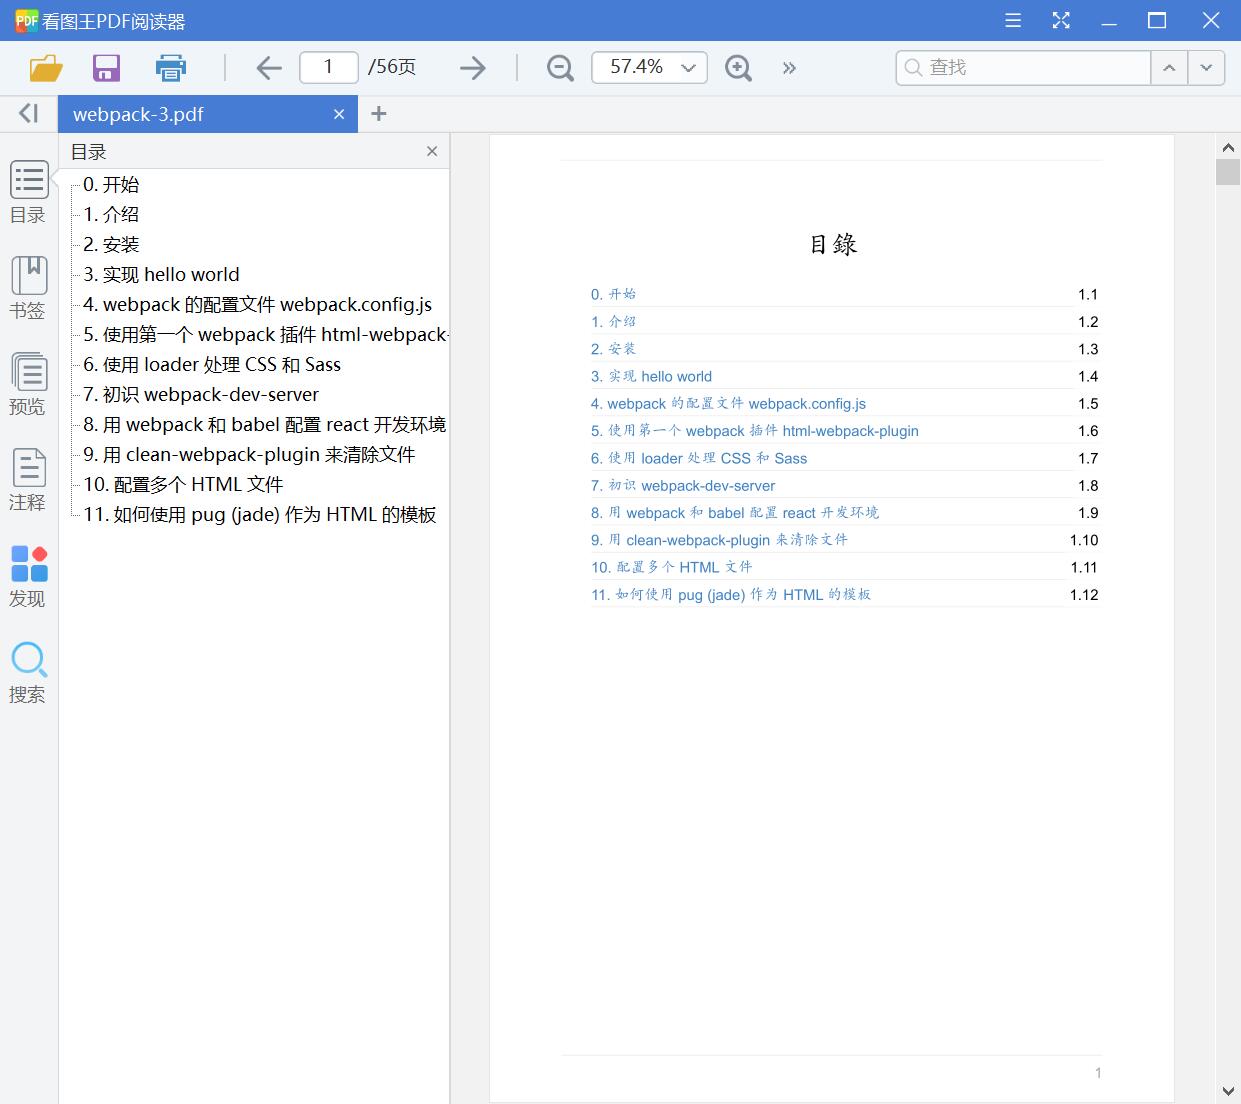Print the PDF using the printer icon
The height and width of the screenshot is (1104, 1241).
click(x=171, y=67)
